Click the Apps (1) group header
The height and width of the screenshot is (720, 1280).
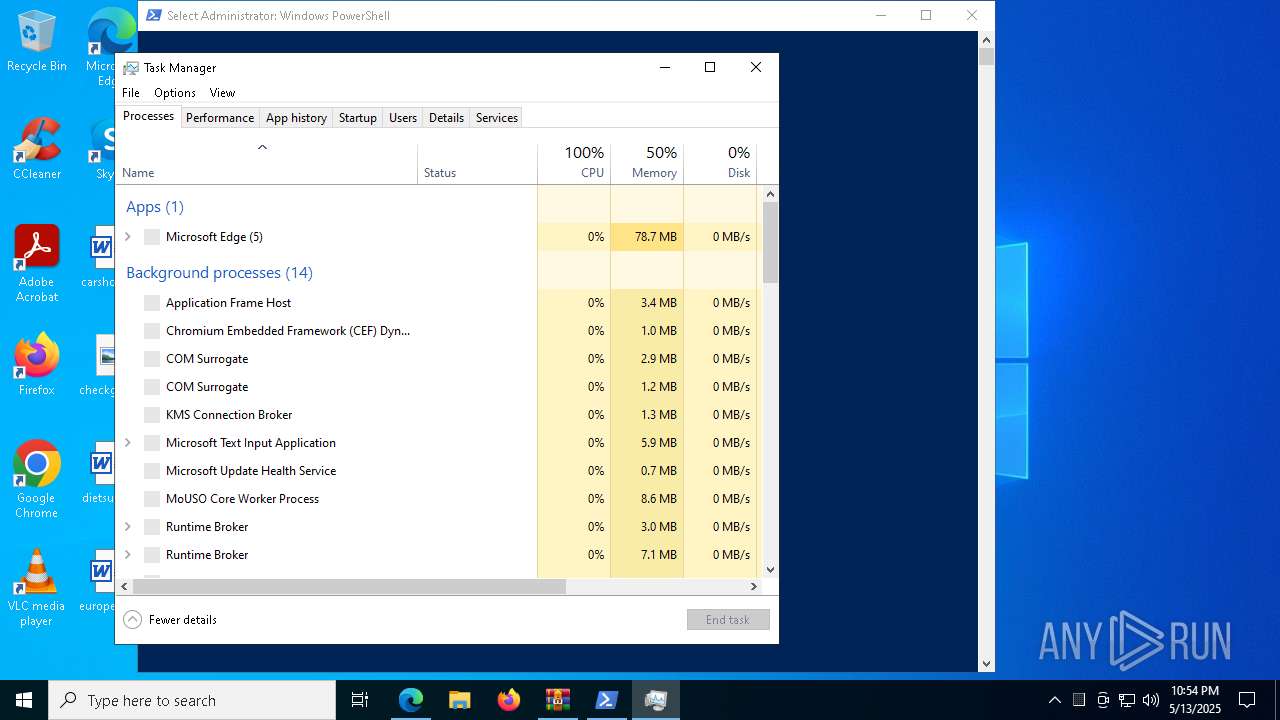(x=155, y=207)
